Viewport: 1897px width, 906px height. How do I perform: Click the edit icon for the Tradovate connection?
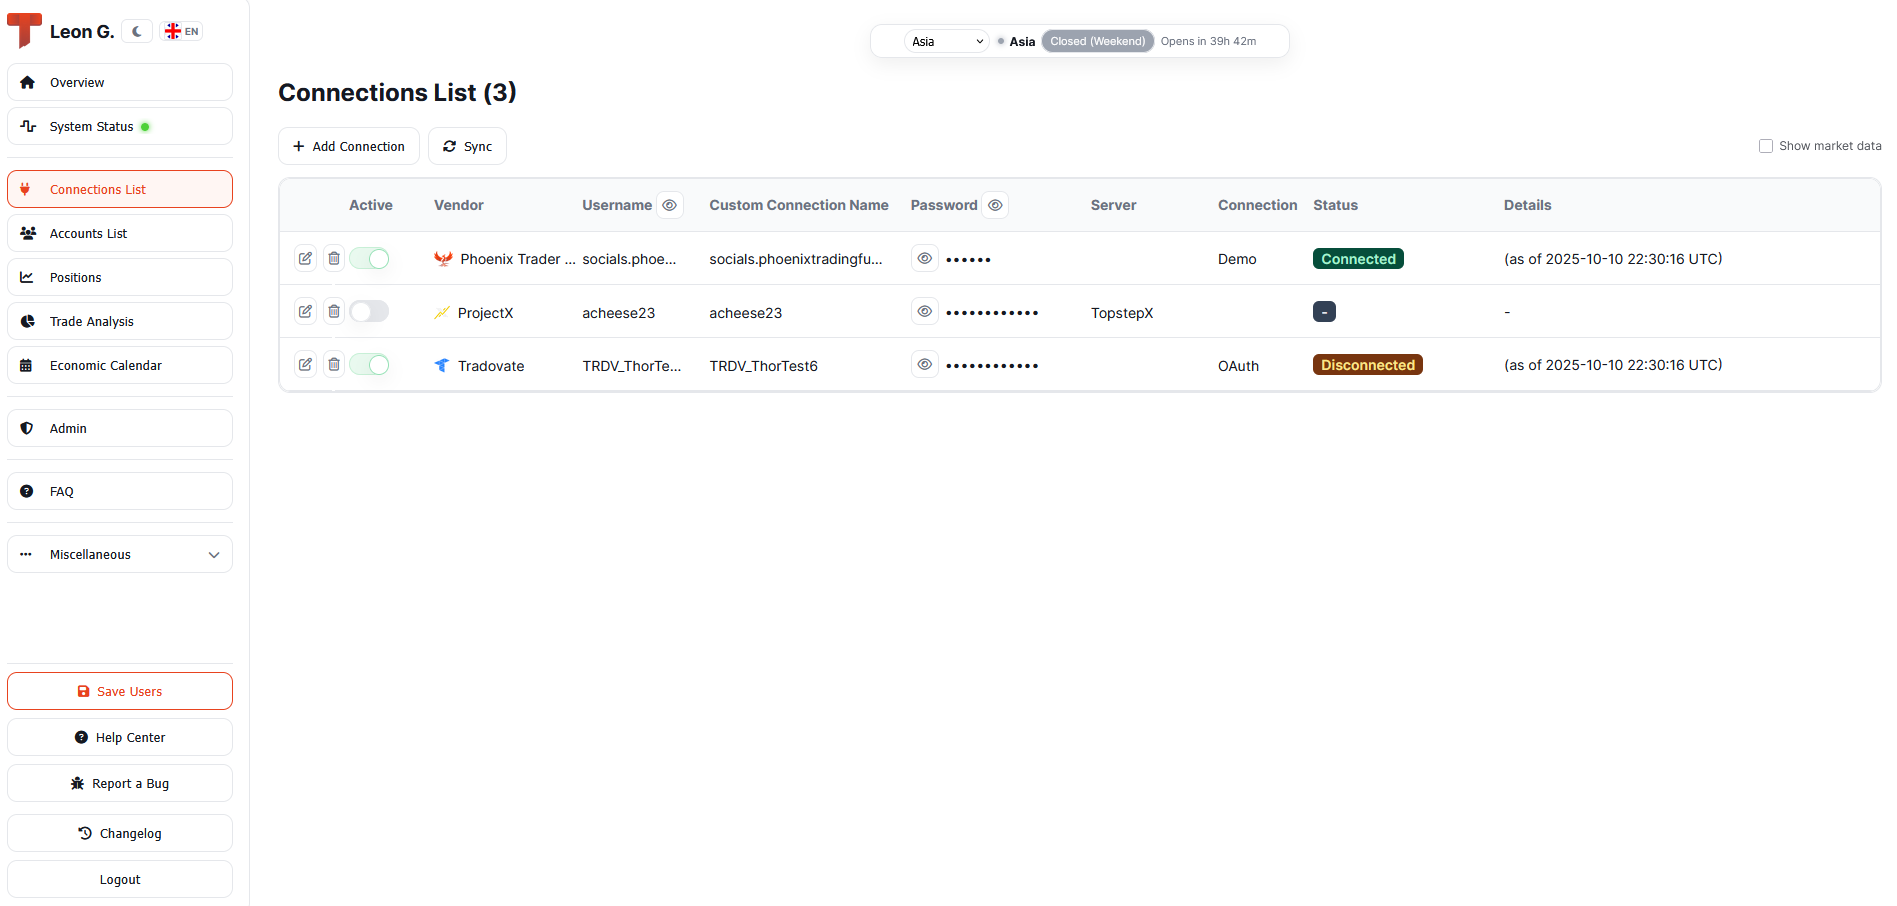[x=305, y=364]
